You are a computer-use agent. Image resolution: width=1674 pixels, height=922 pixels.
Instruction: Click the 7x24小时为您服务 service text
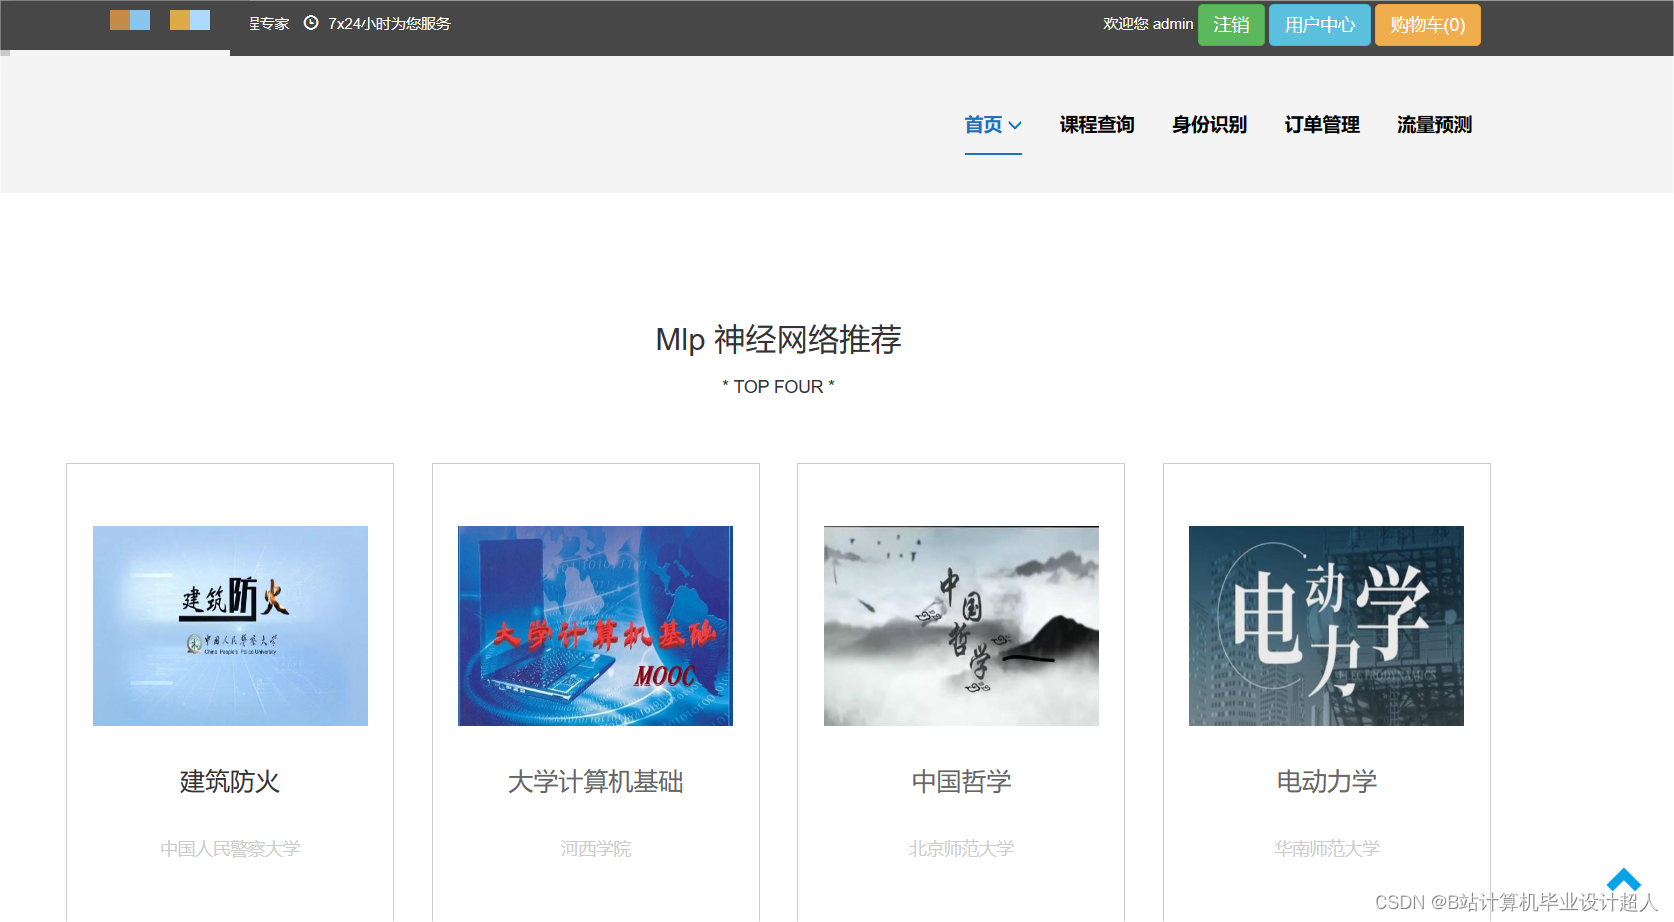(x=388, y=23)
